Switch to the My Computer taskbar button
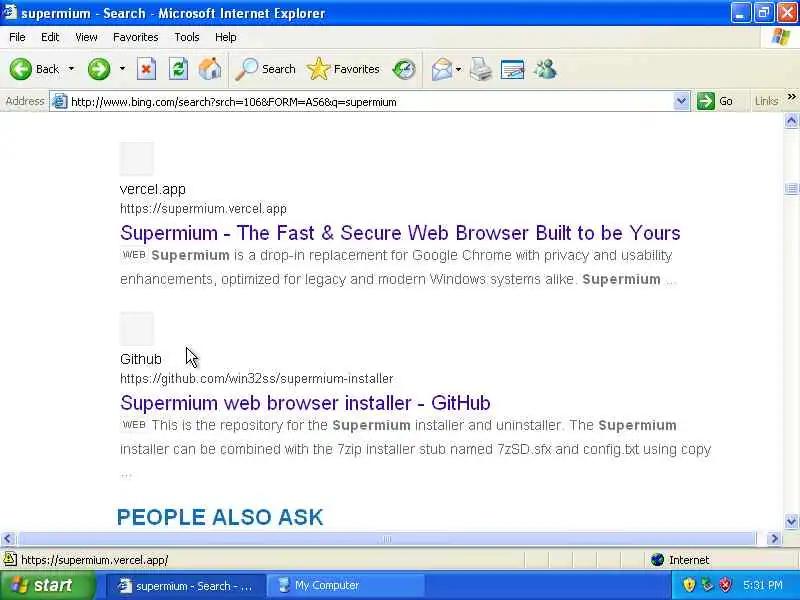Image resolution: width=800 pixels, height=600 pixels. pos(345,586)
